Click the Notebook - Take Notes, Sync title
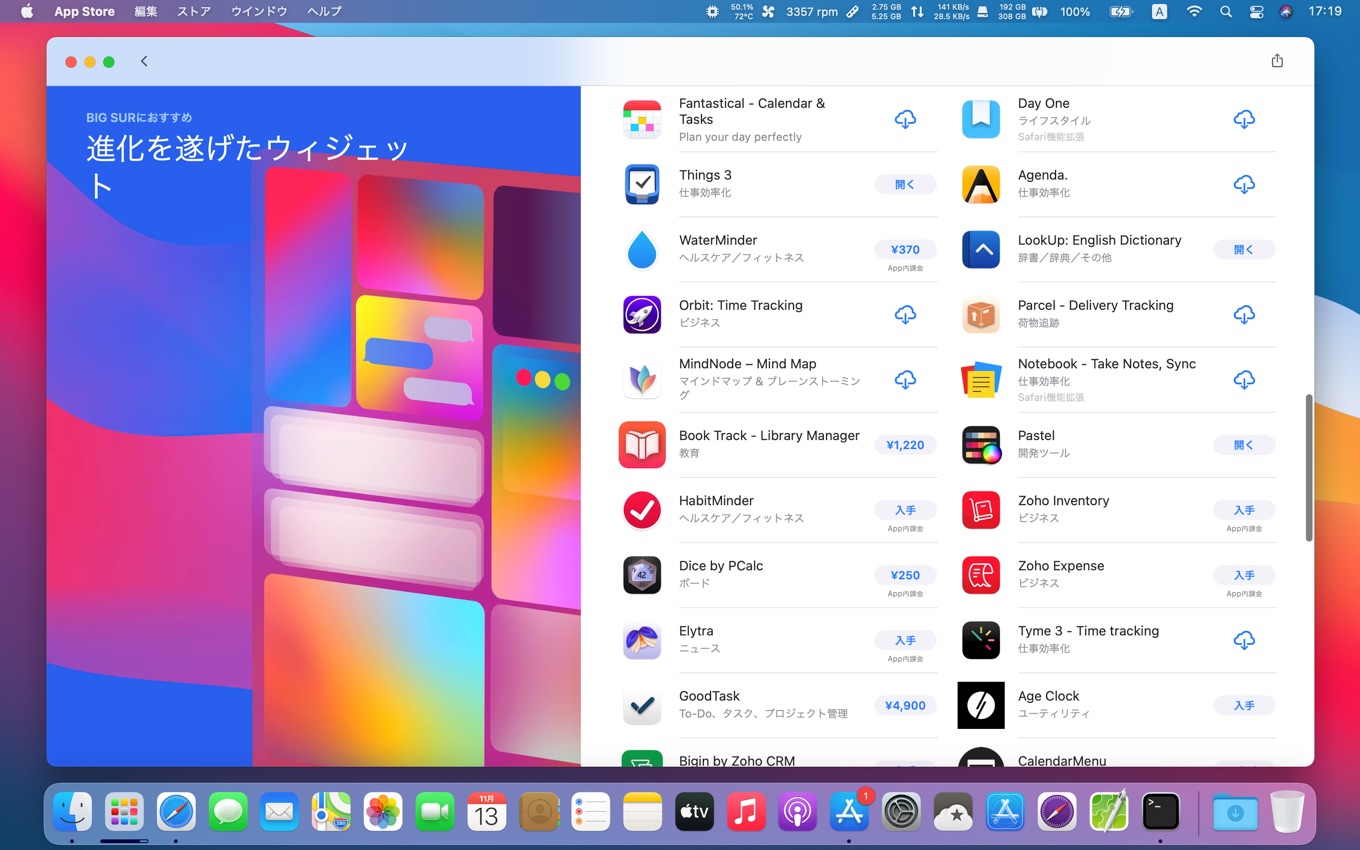 (1107, 364)
